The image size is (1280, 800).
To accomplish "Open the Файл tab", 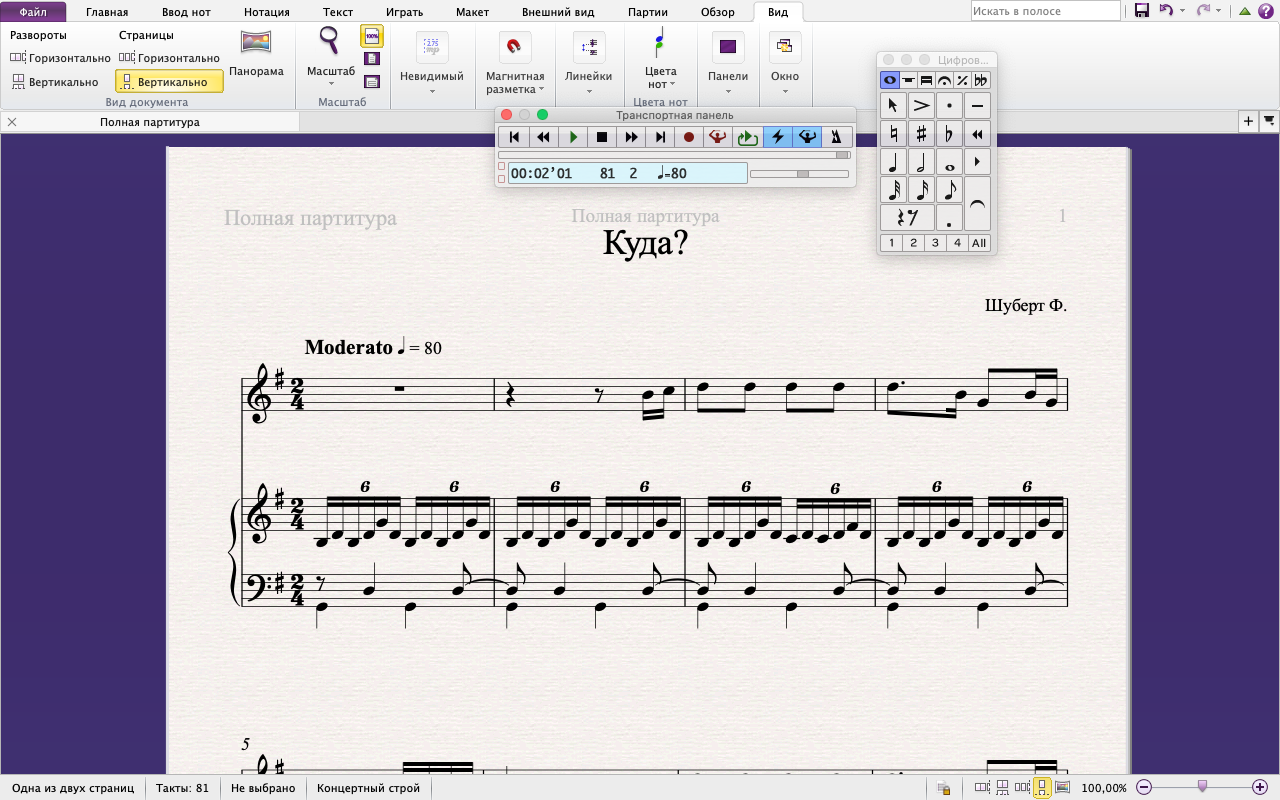I will (33, 12).
